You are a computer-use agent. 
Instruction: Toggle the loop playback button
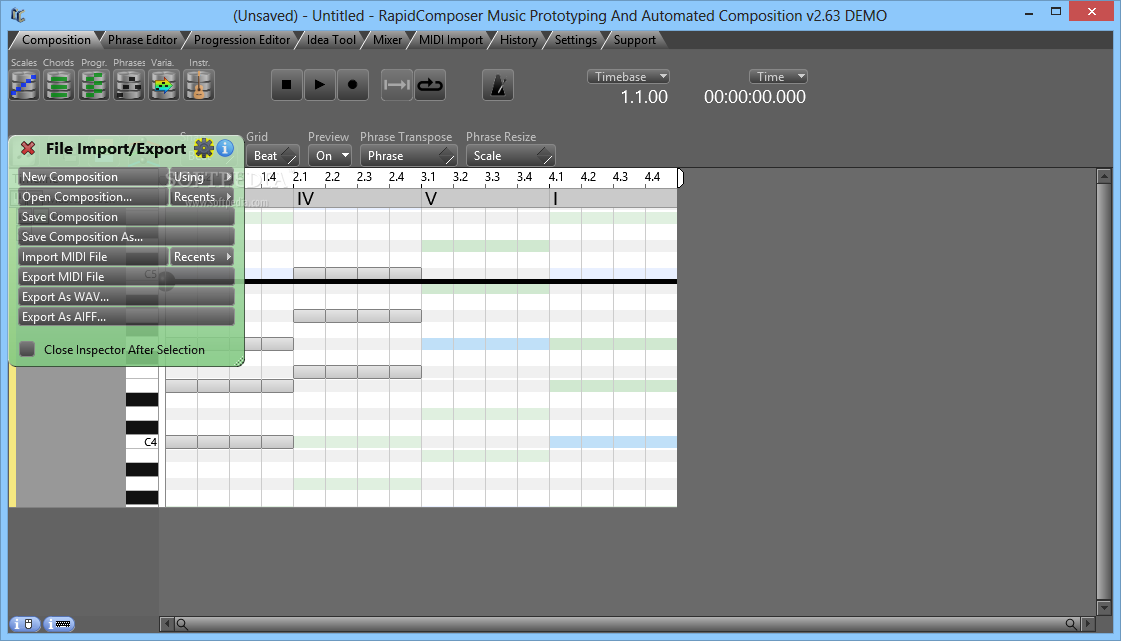pos(430,85)
